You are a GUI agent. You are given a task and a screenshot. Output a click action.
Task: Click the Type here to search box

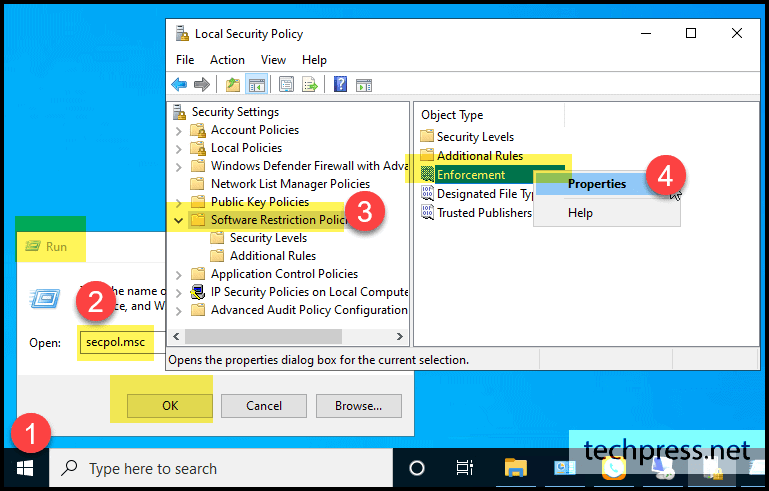tap(221, 468)
